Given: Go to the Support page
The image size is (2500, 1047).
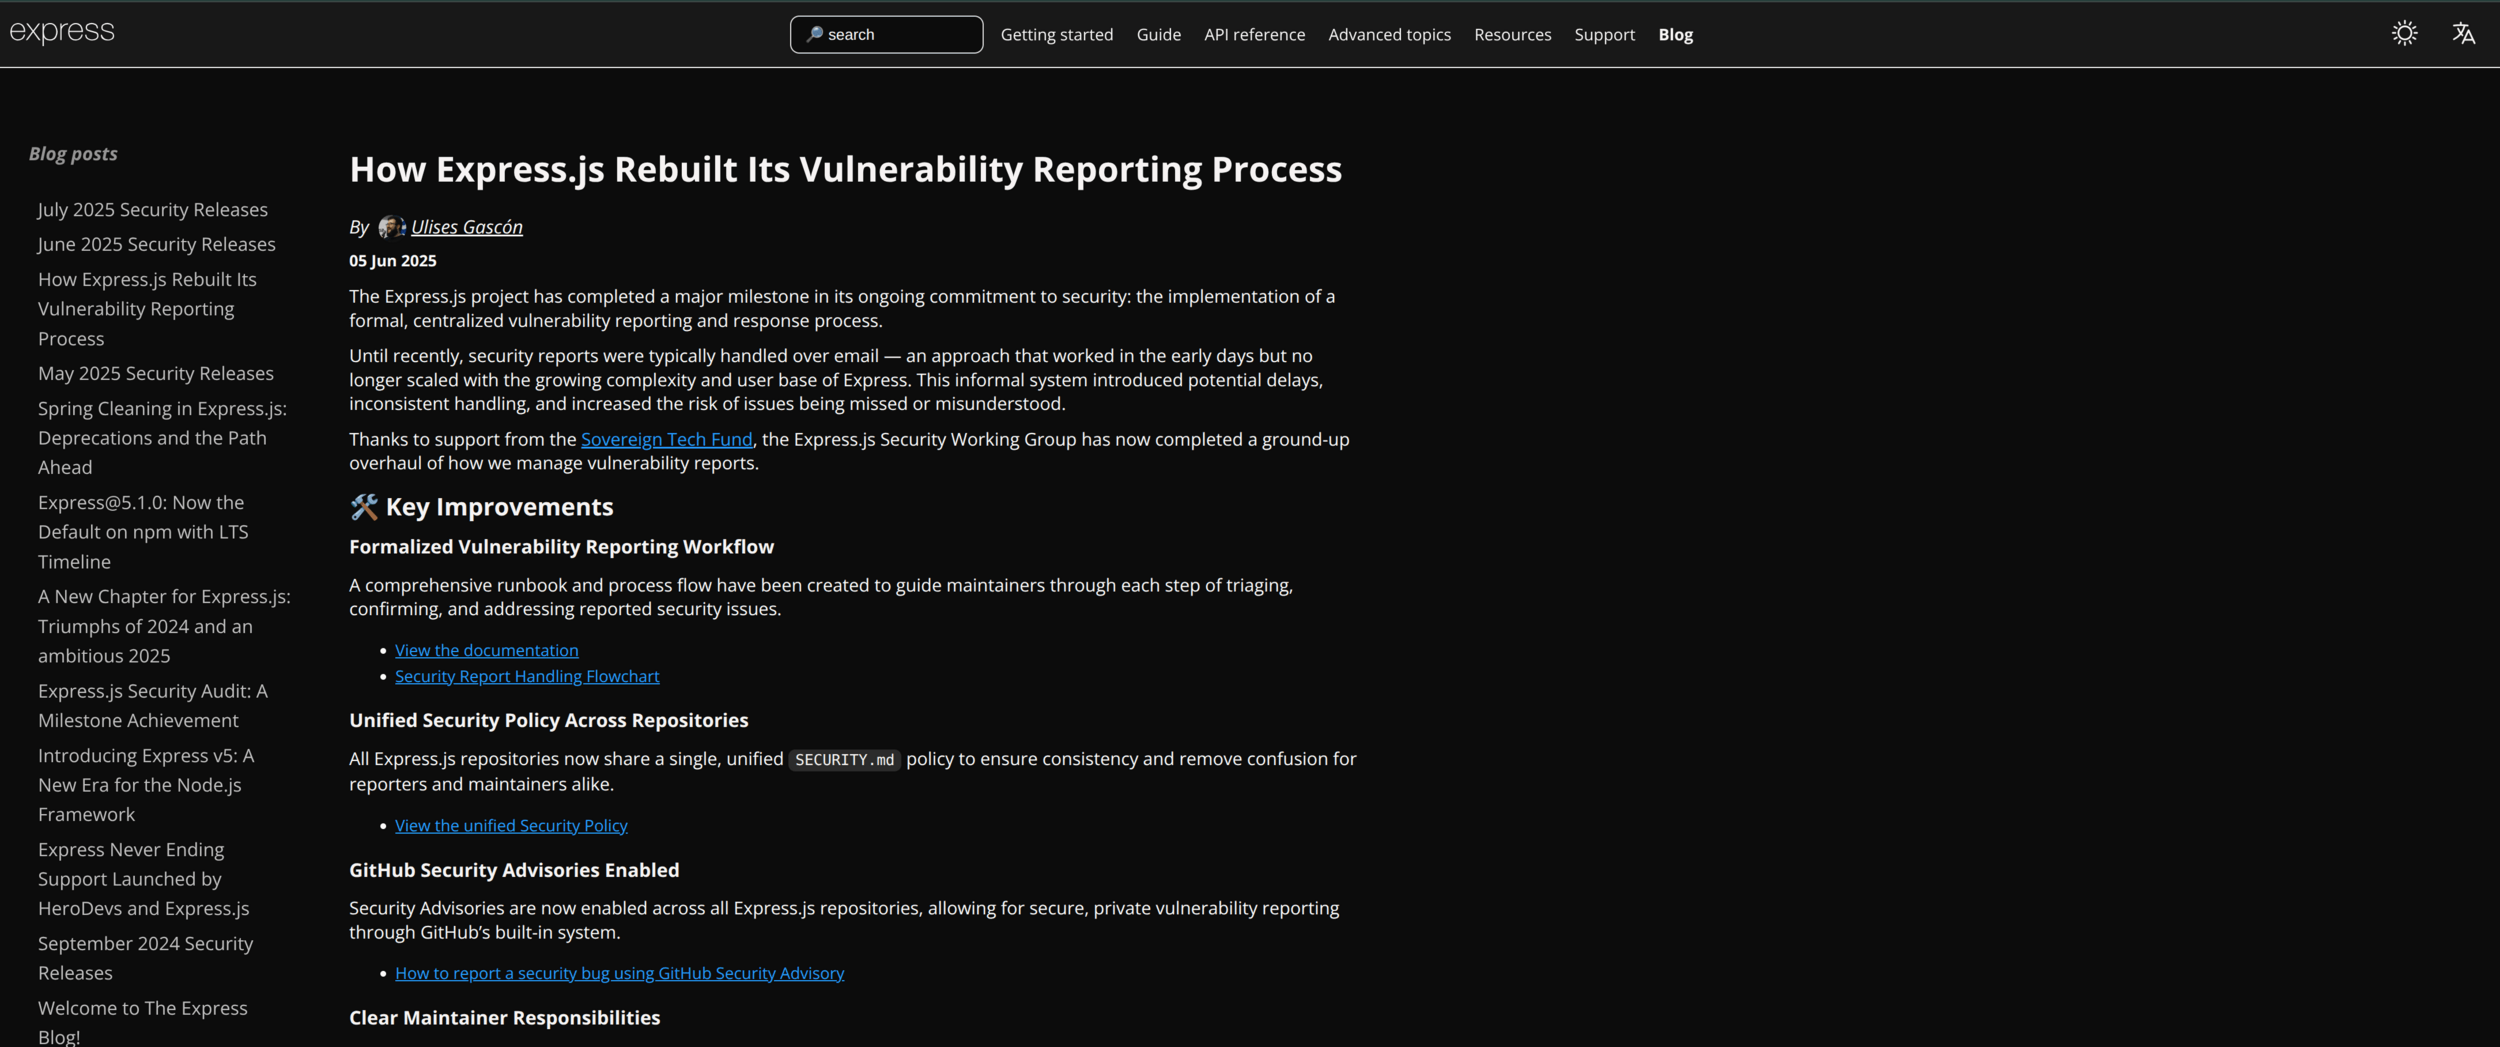Looking at the screenshot, I should 1604,34.
